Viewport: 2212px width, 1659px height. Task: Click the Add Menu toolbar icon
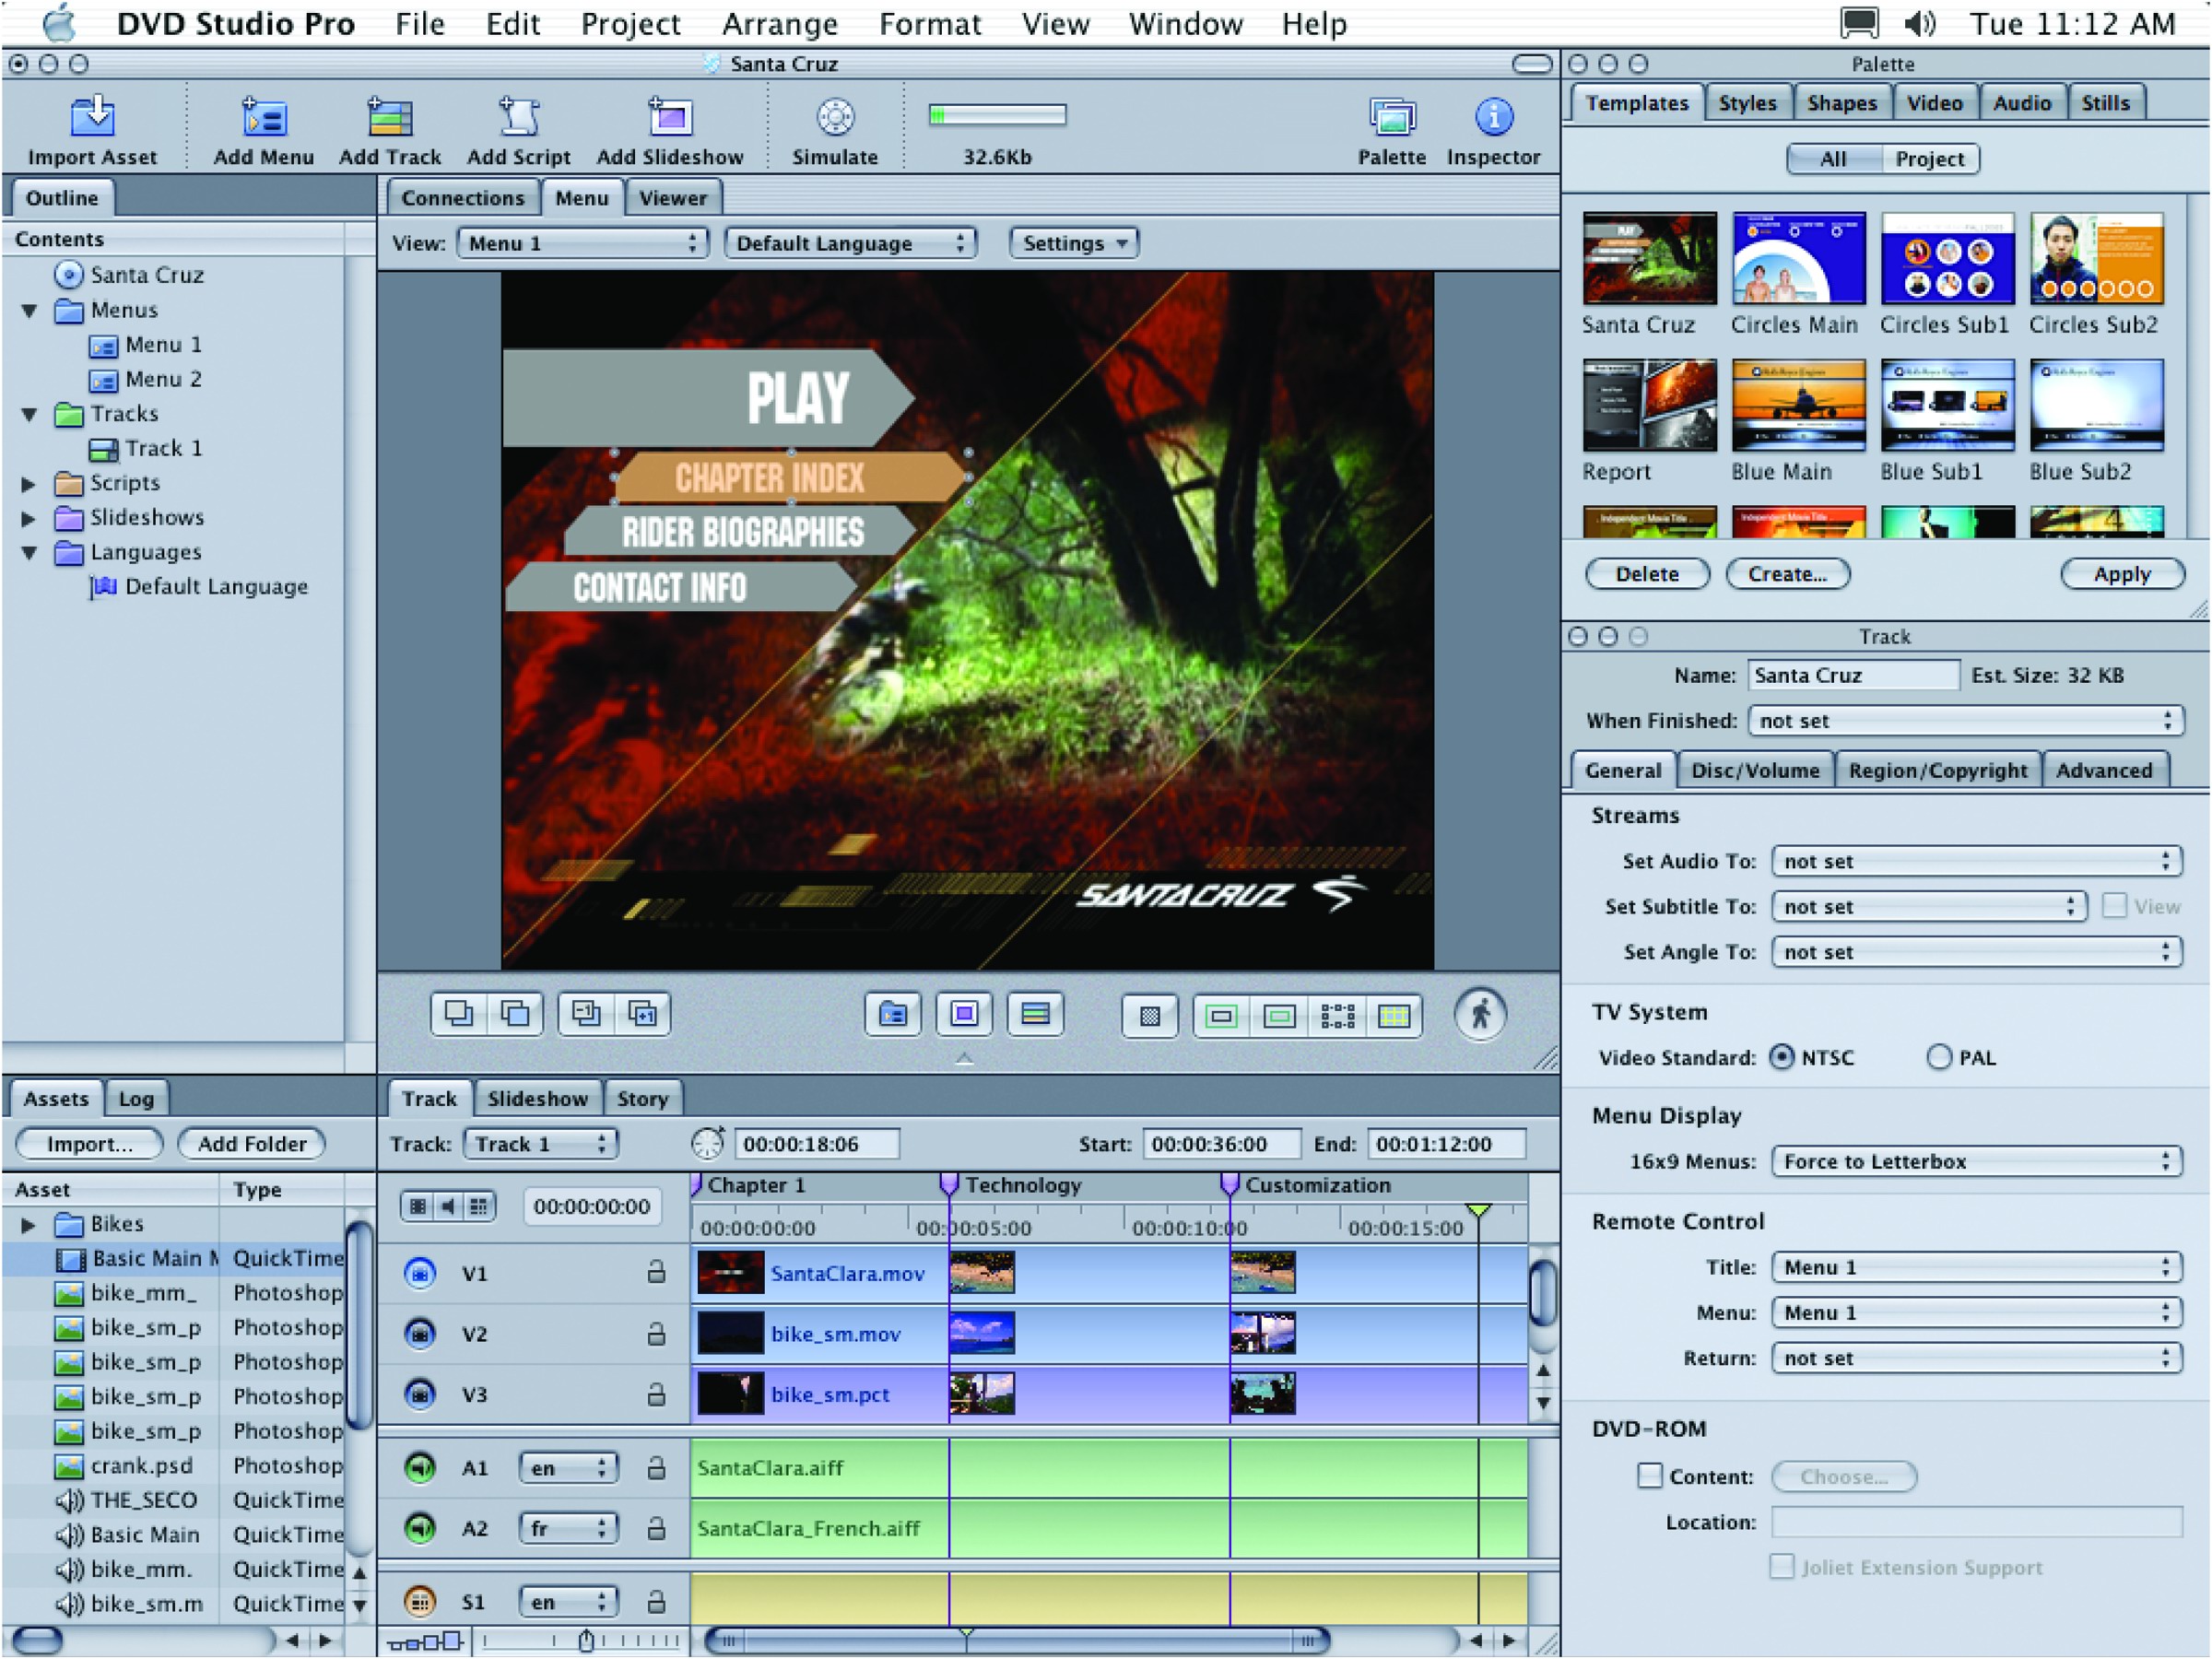click(x=263, y=118)
